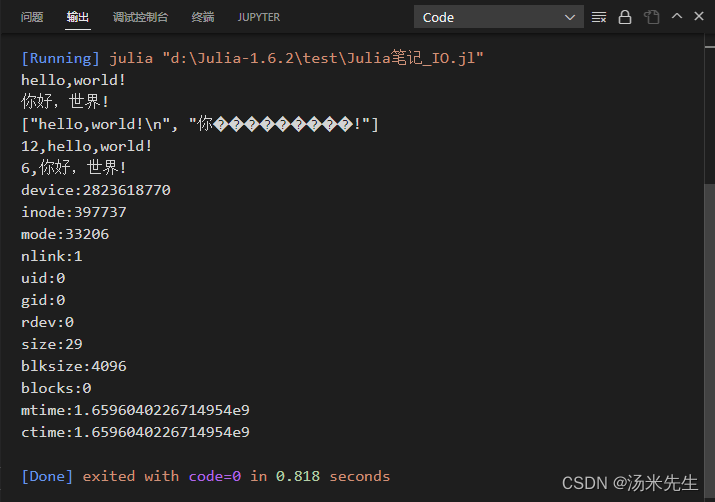Click the device:2823618770 line
The image size is (715, 502).
(x=96, y=190)
